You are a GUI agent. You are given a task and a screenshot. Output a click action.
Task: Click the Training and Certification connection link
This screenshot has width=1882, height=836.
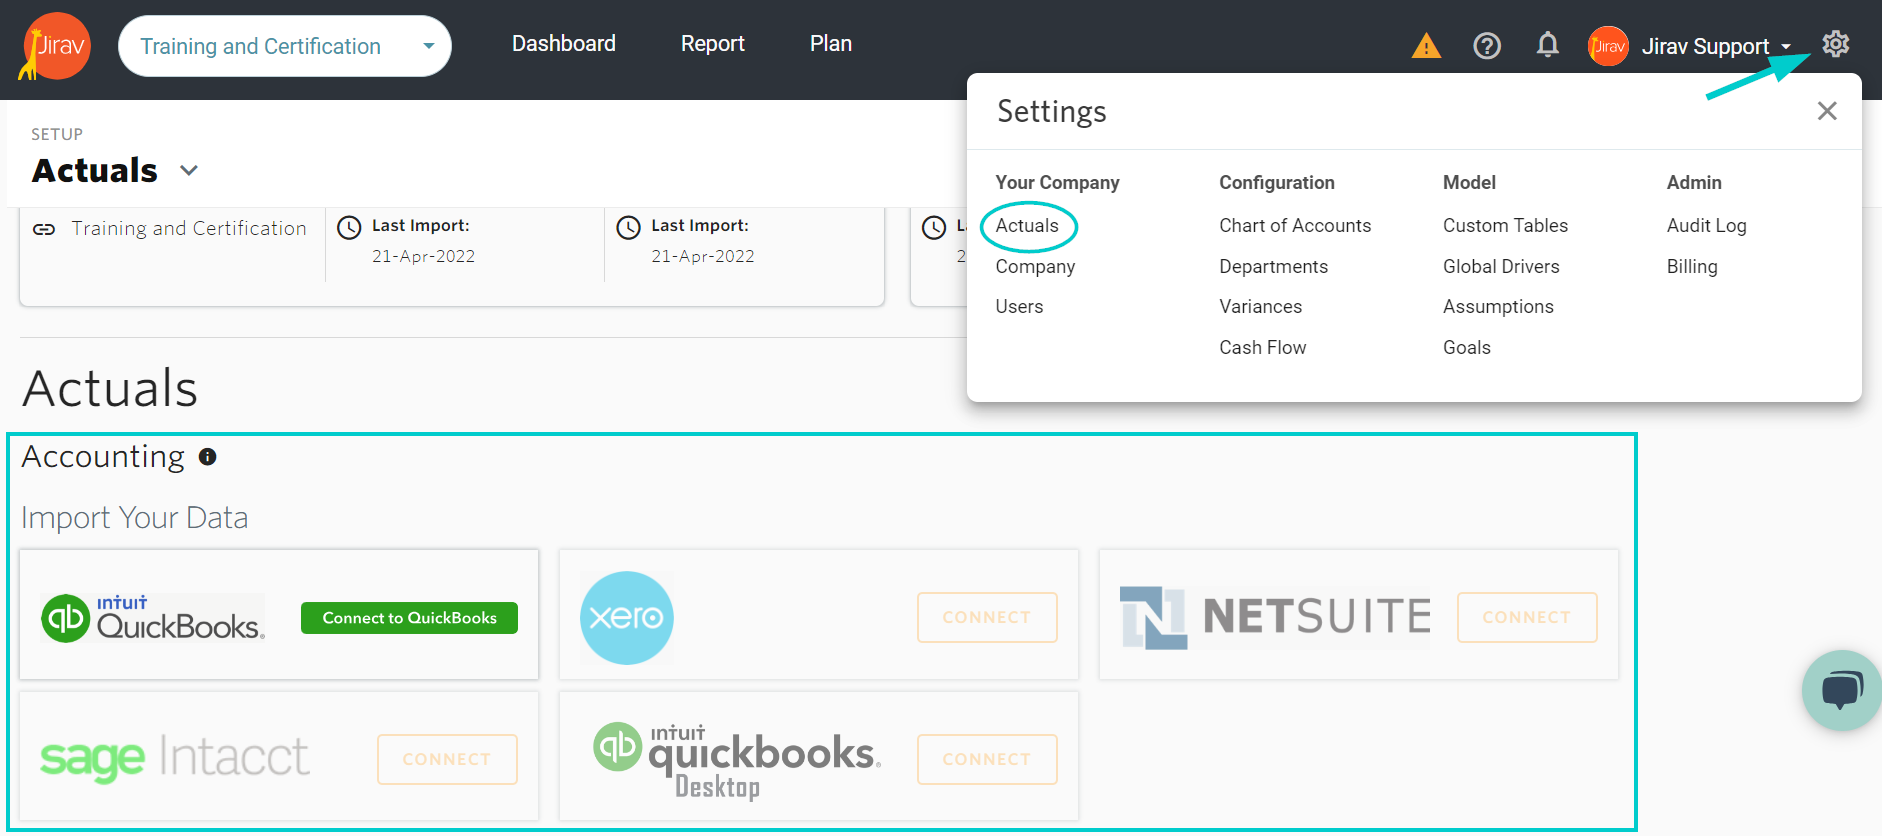pos(189,229)
